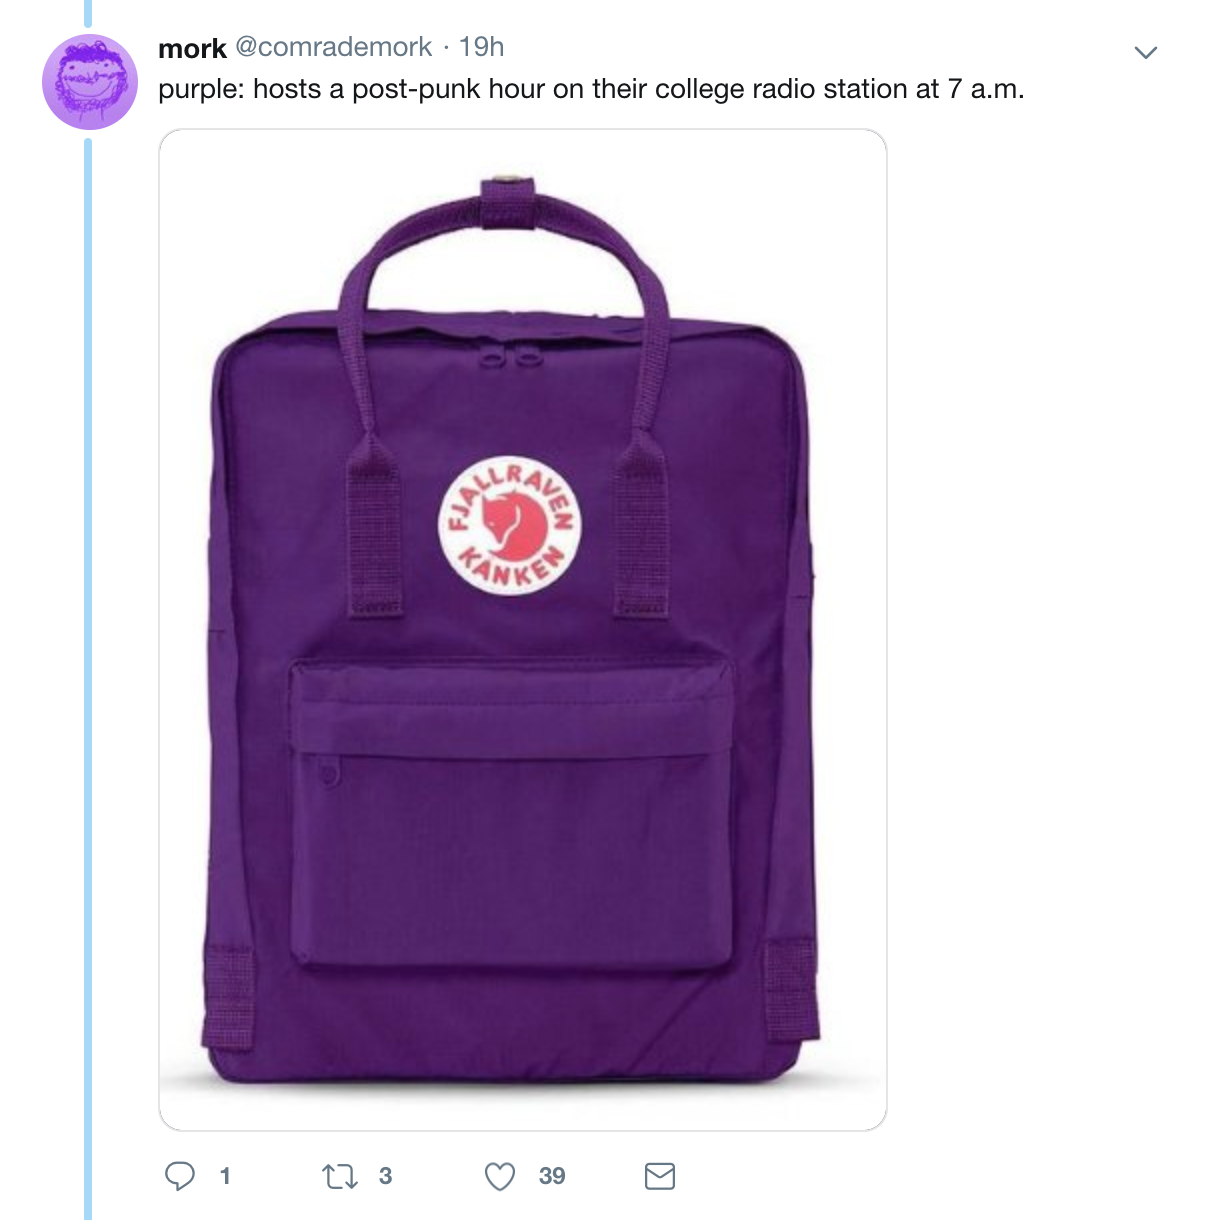Click the reply count showing 1

tap(225, 1176)
